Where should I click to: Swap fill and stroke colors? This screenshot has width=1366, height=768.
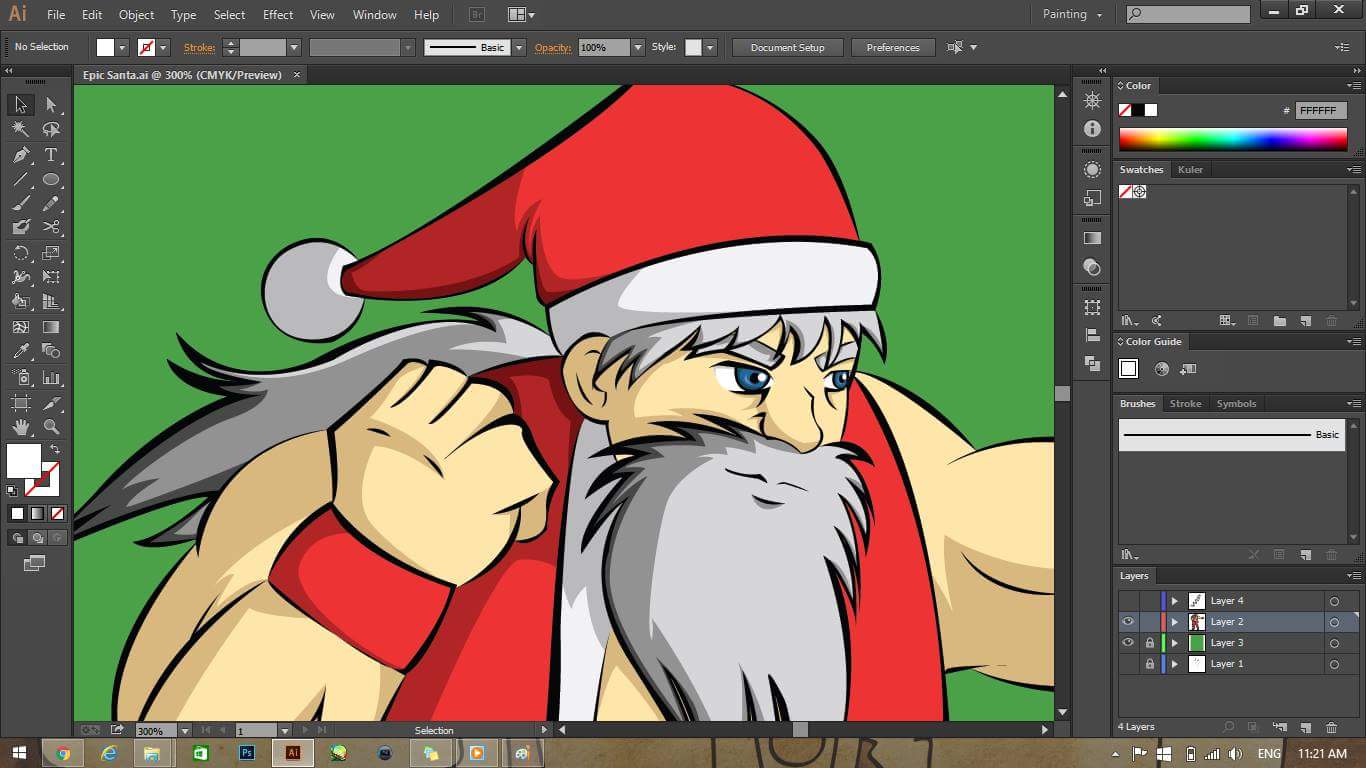54,450
